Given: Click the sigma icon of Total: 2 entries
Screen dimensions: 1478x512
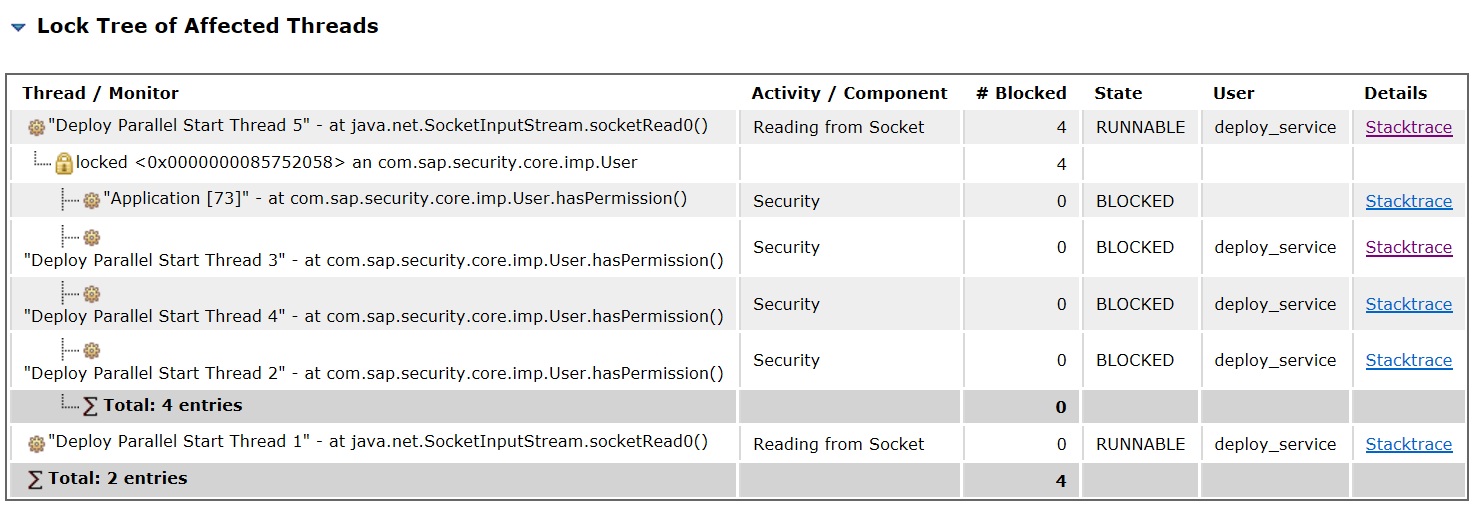Looking at the screenshot, I should click(x=35, y=479).
